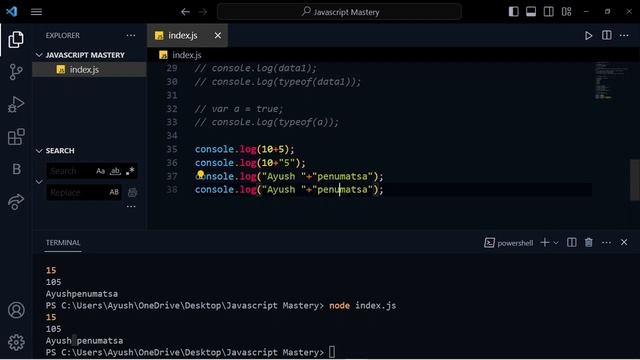Click index.js in the breadcrumb

(187, 55)
